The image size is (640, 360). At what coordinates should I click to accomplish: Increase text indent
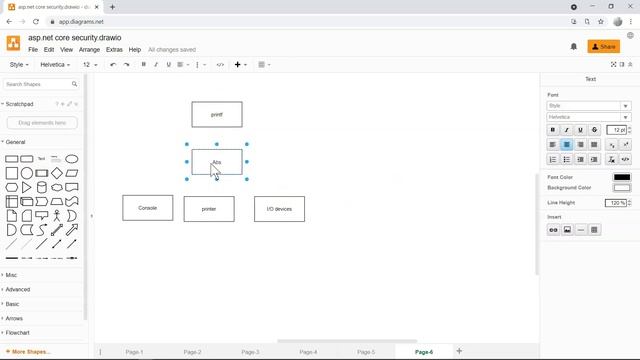tap(594, 159)
